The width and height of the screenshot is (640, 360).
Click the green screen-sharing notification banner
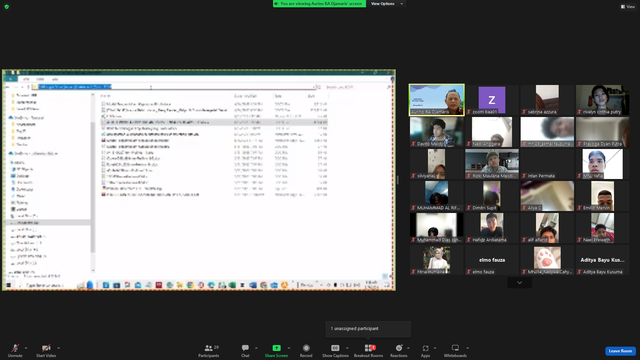(319, 4)
